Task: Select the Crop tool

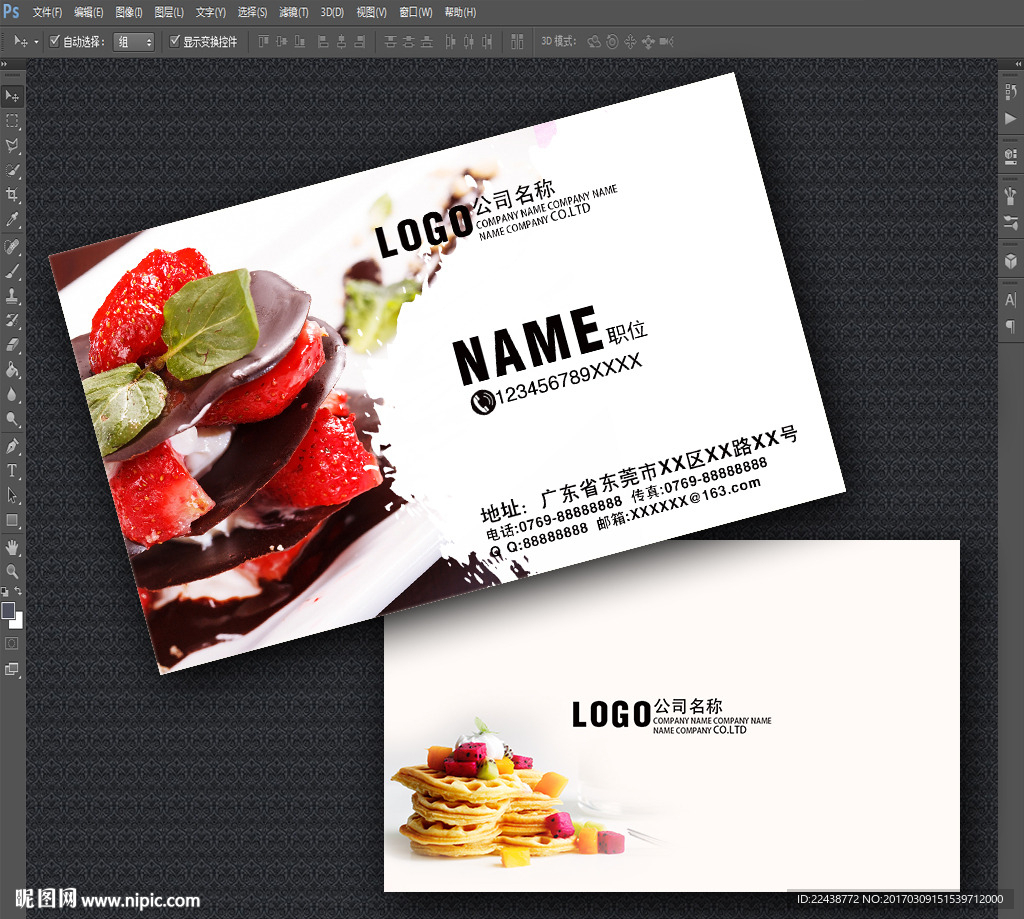Action: pyautogui.click(x=13, y=194)
